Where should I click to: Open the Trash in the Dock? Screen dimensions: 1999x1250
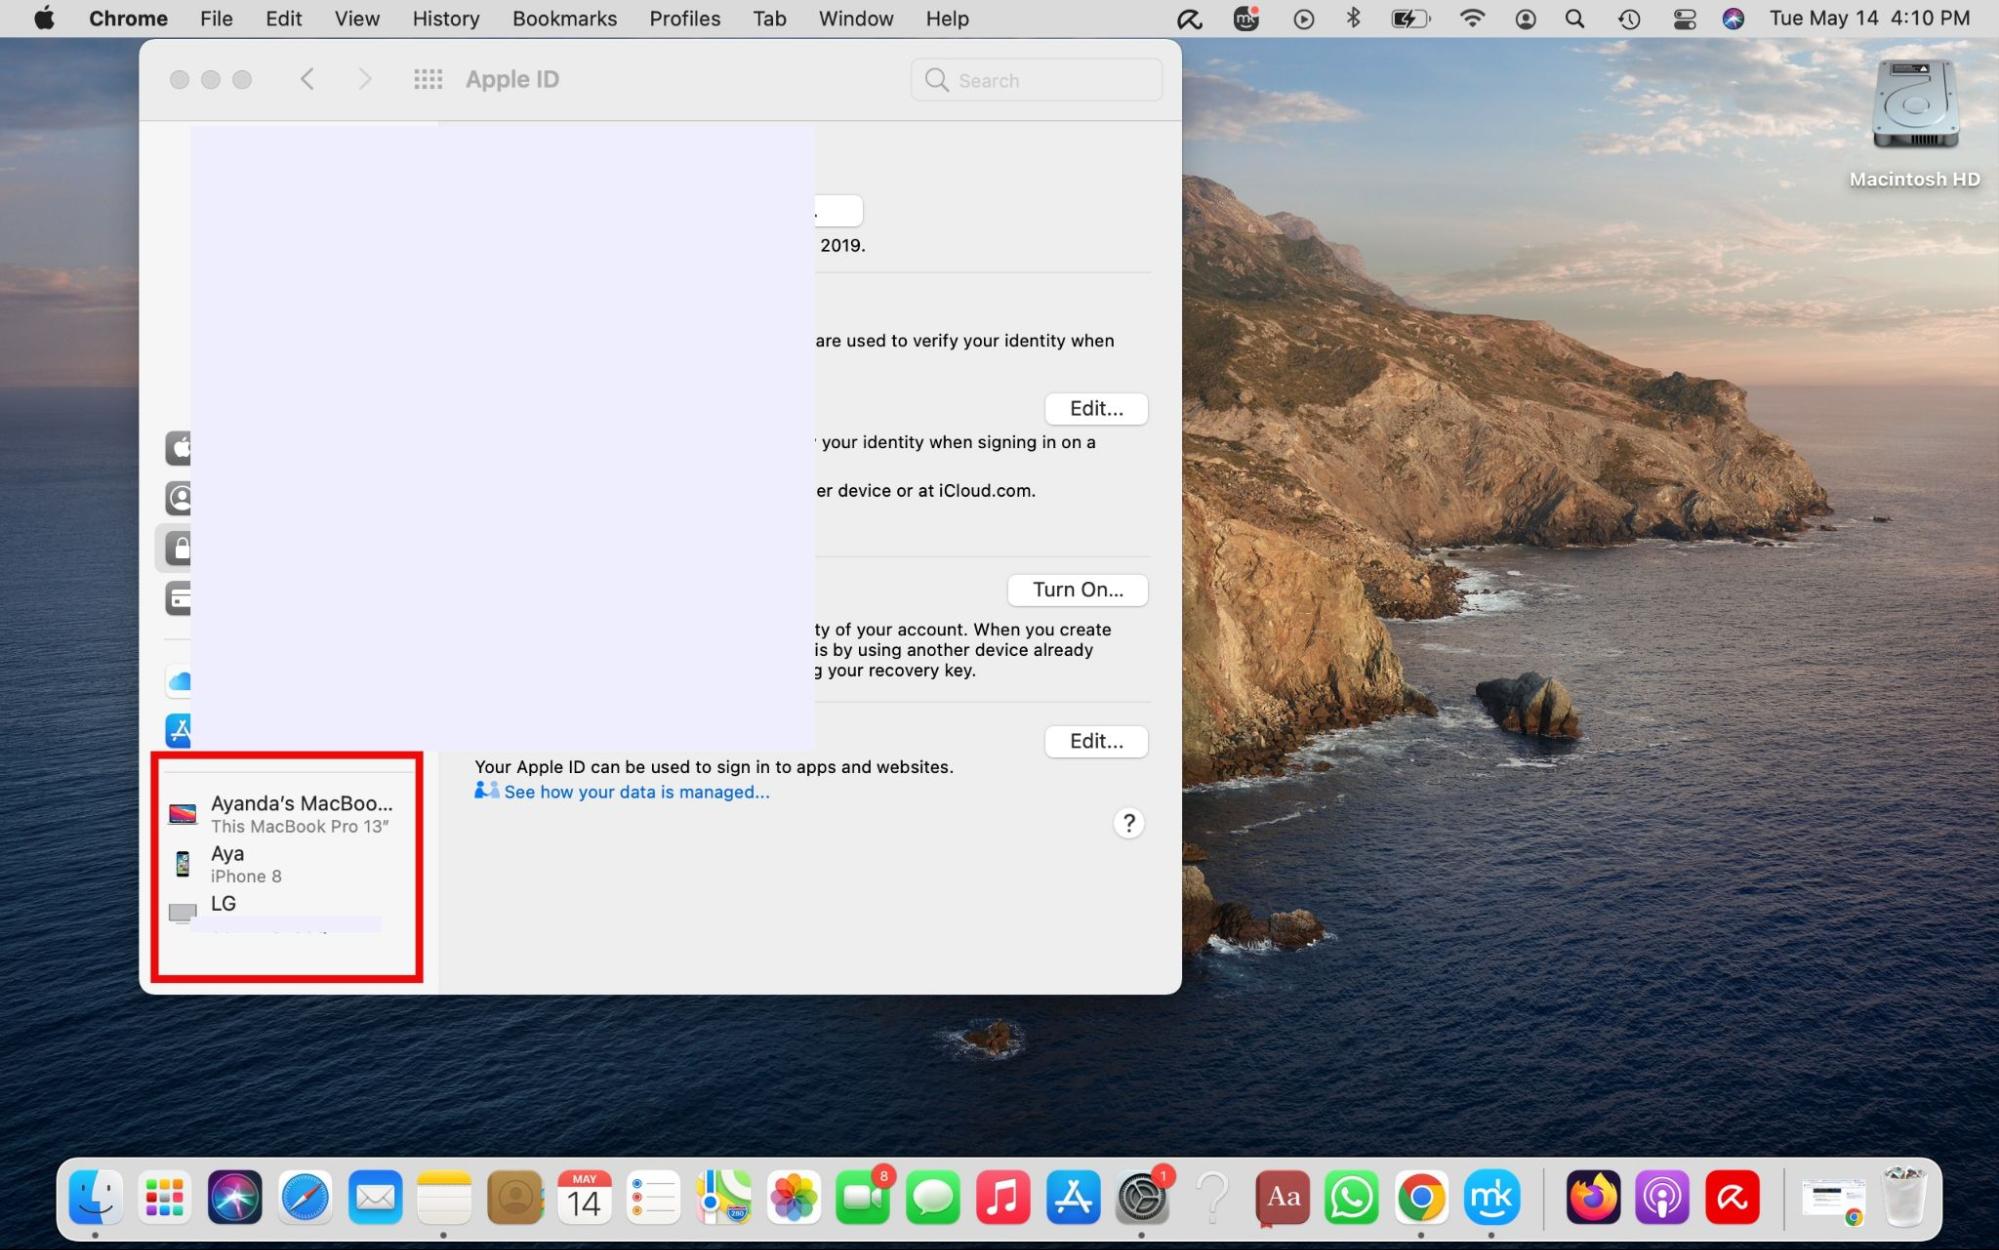1904,1197
